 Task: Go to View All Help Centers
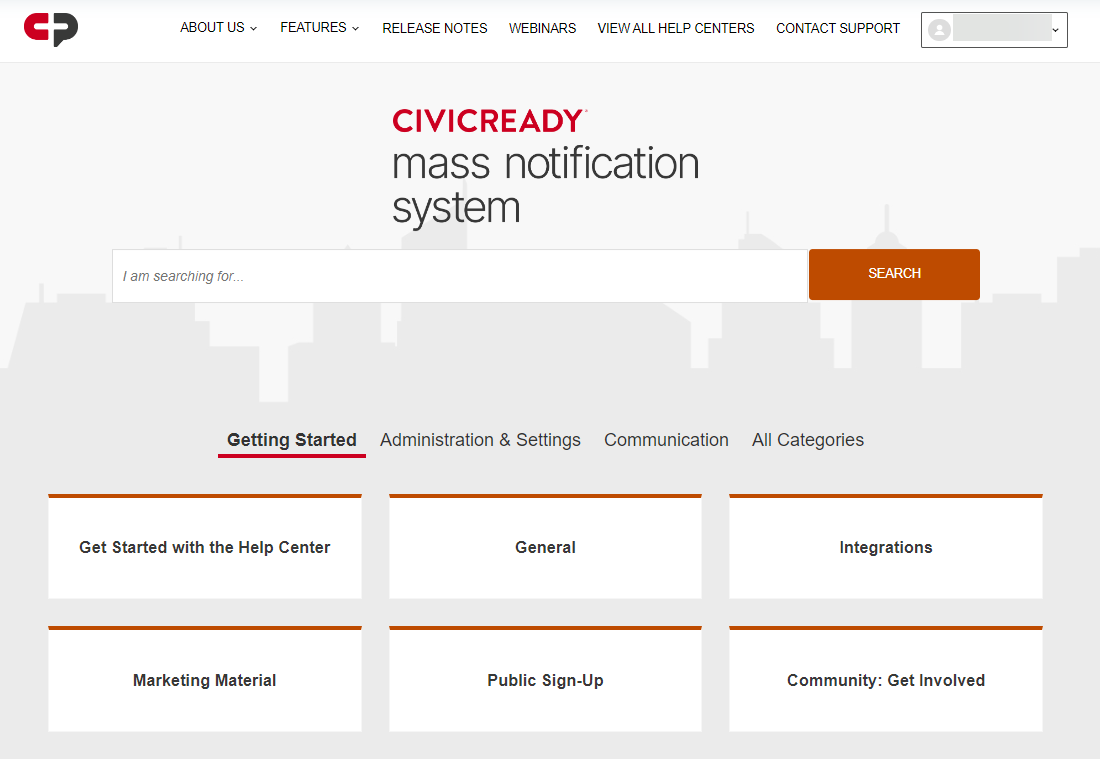tap(676, 28)
